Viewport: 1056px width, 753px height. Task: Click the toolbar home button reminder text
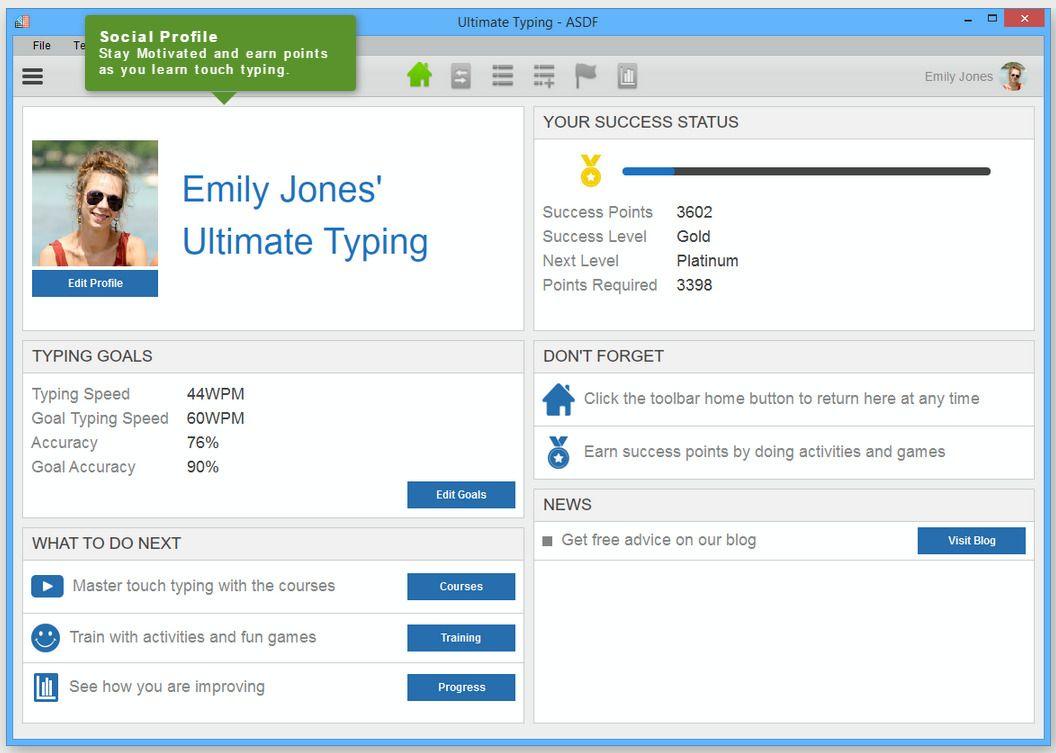781,399
